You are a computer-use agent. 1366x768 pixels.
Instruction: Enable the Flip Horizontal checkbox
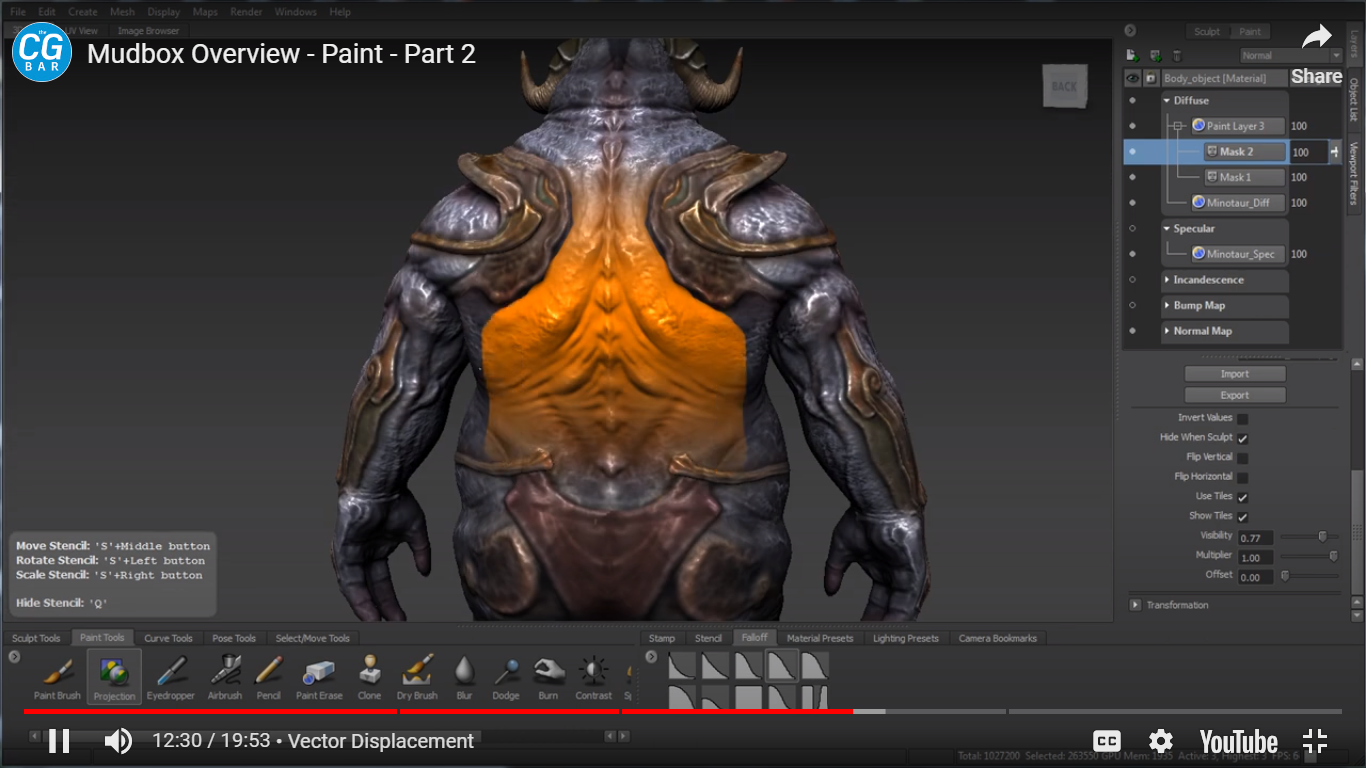click(1242, 477)
